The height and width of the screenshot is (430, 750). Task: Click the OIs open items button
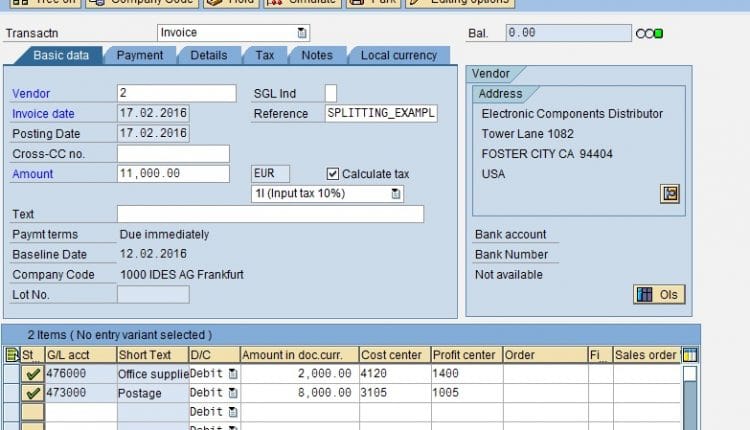(659, 295)
